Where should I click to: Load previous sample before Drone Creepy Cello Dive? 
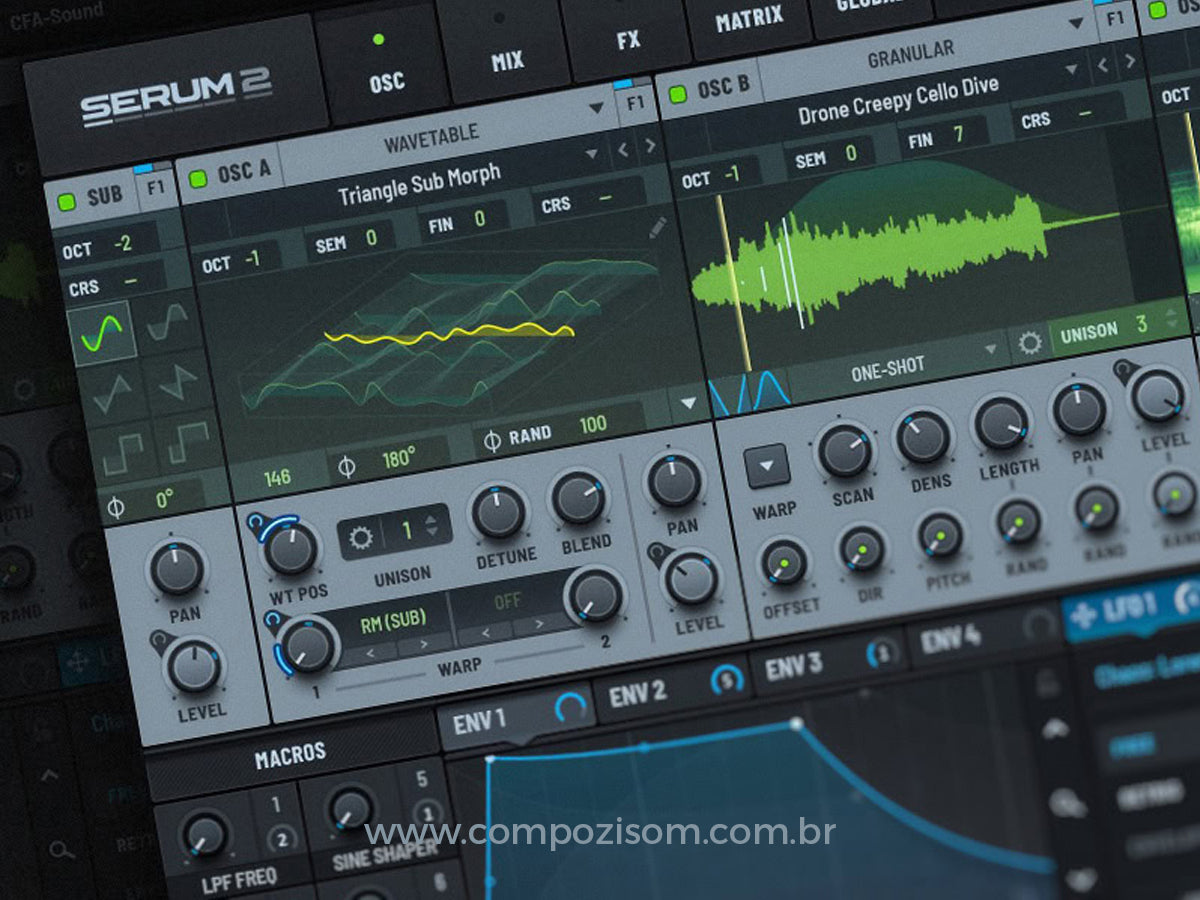1104,65
